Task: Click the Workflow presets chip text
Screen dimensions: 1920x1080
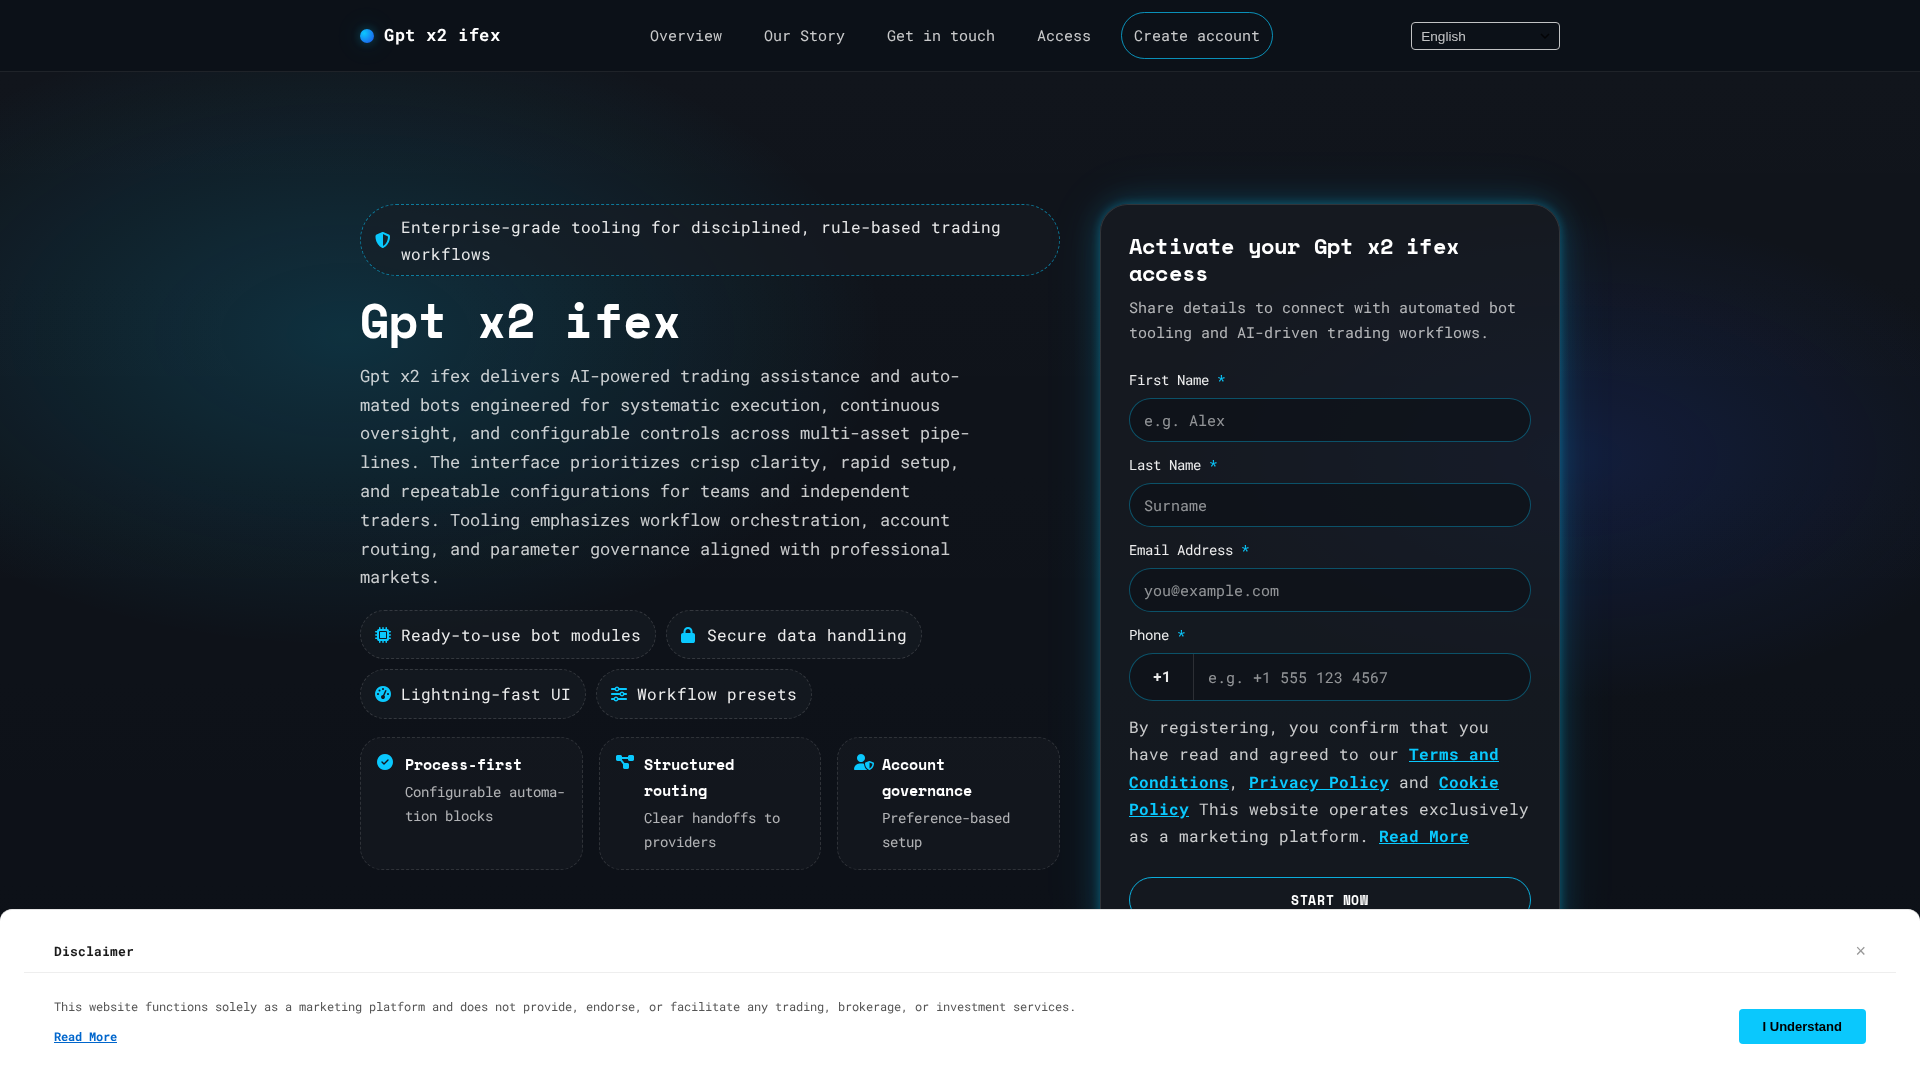Action: (x=717, y=694)
